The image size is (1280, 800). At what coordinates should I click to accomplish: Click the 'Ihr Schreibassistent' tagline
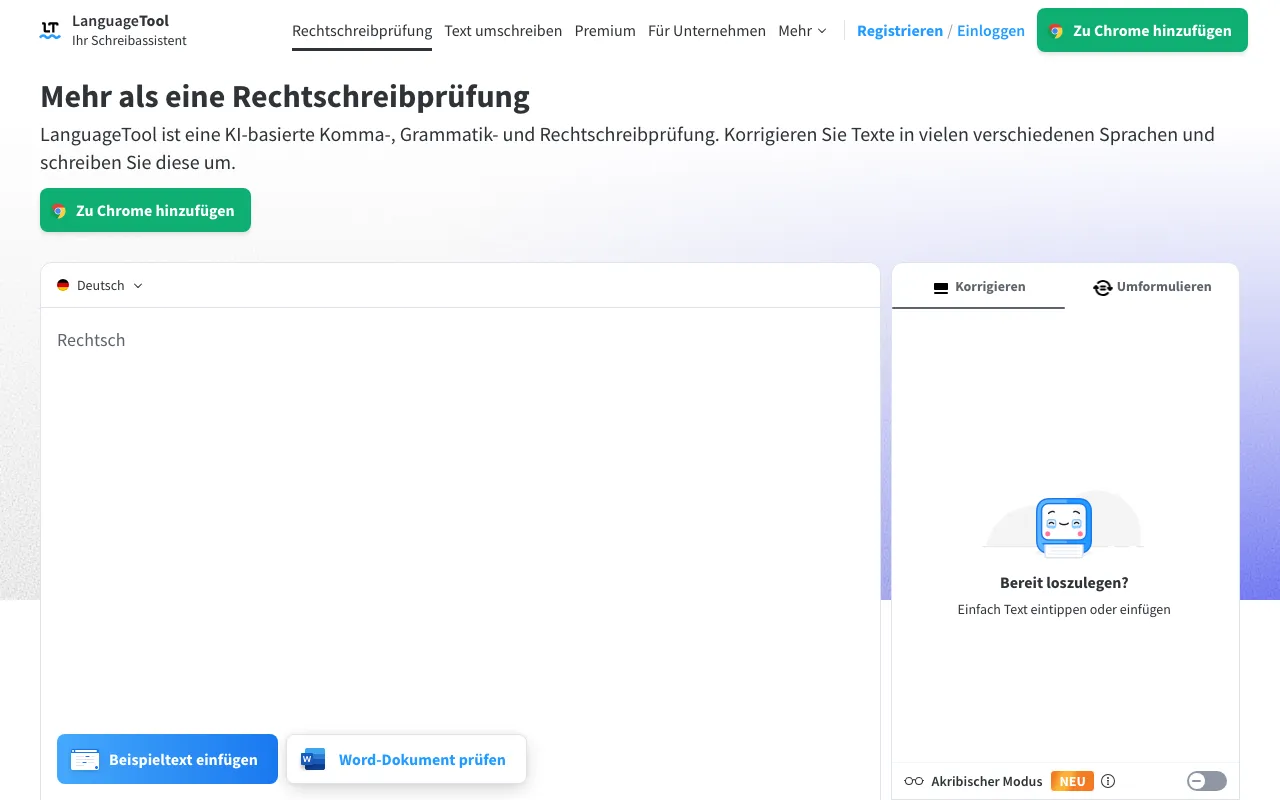tap(129, 41)
